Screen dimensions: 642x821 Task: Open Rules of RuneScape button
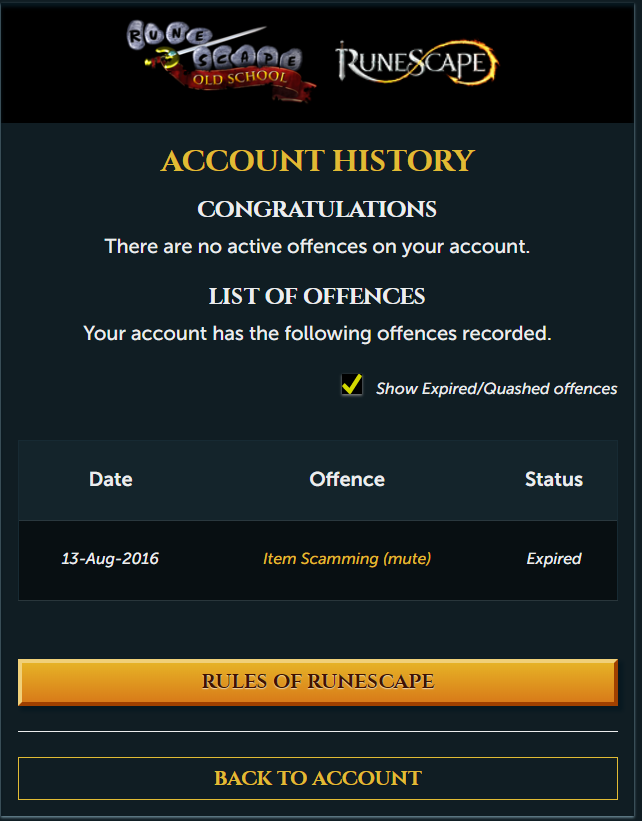pyautogui.click(x=318, y=682)
